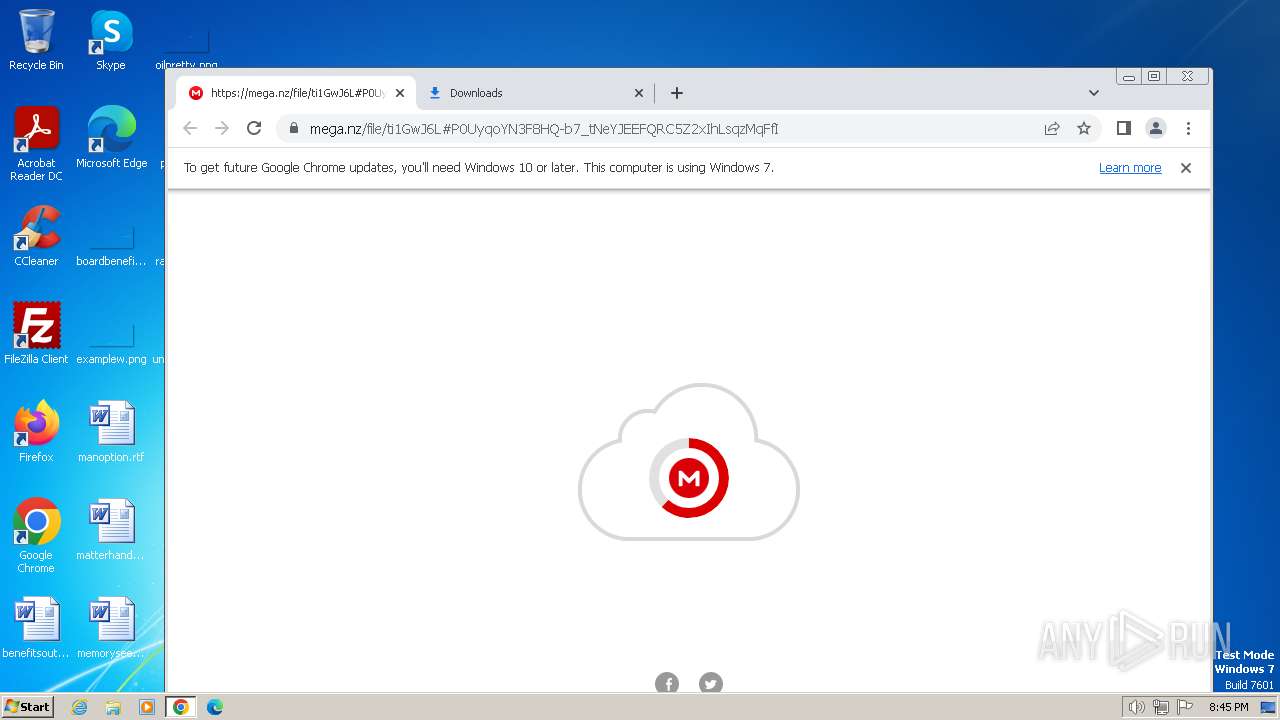Select the Google Chrome desktop shortcut
The width and height of the screenshot is (1280, 720).
36,536
